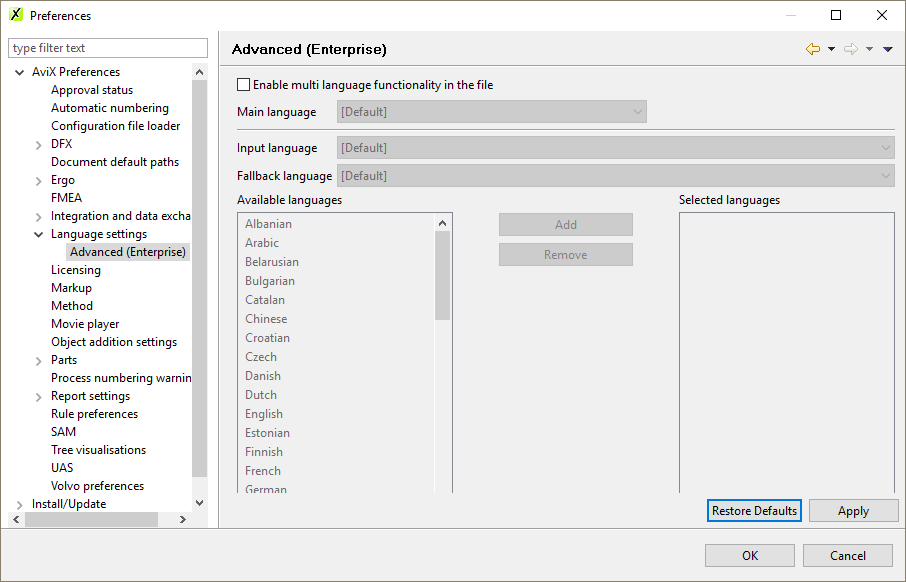Confirm with the OK button
Screen dimensions: 906x582
(749, 556)
